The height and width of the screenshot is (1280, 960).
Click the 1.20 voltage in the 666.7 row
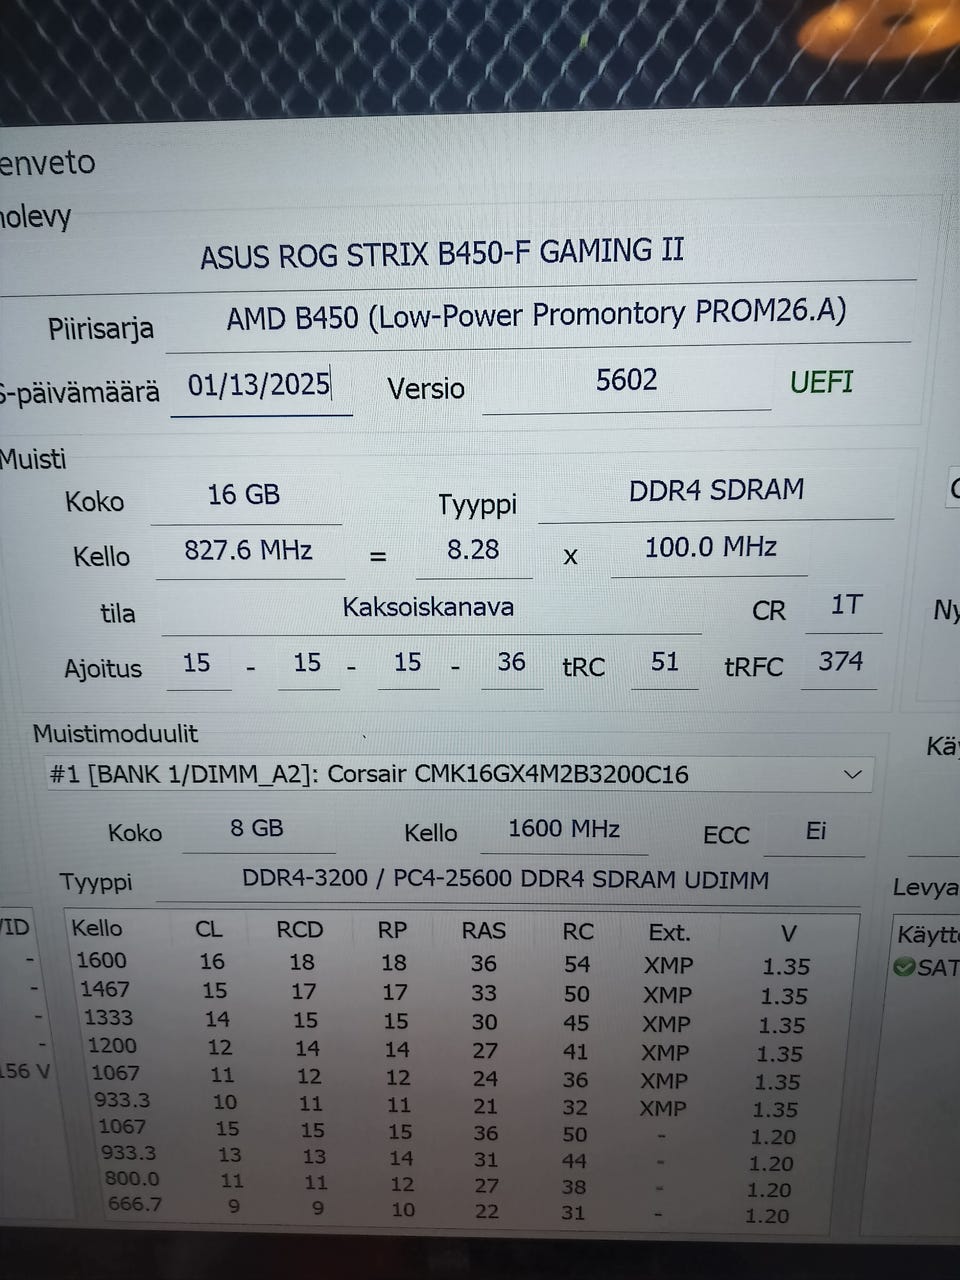767,1216
